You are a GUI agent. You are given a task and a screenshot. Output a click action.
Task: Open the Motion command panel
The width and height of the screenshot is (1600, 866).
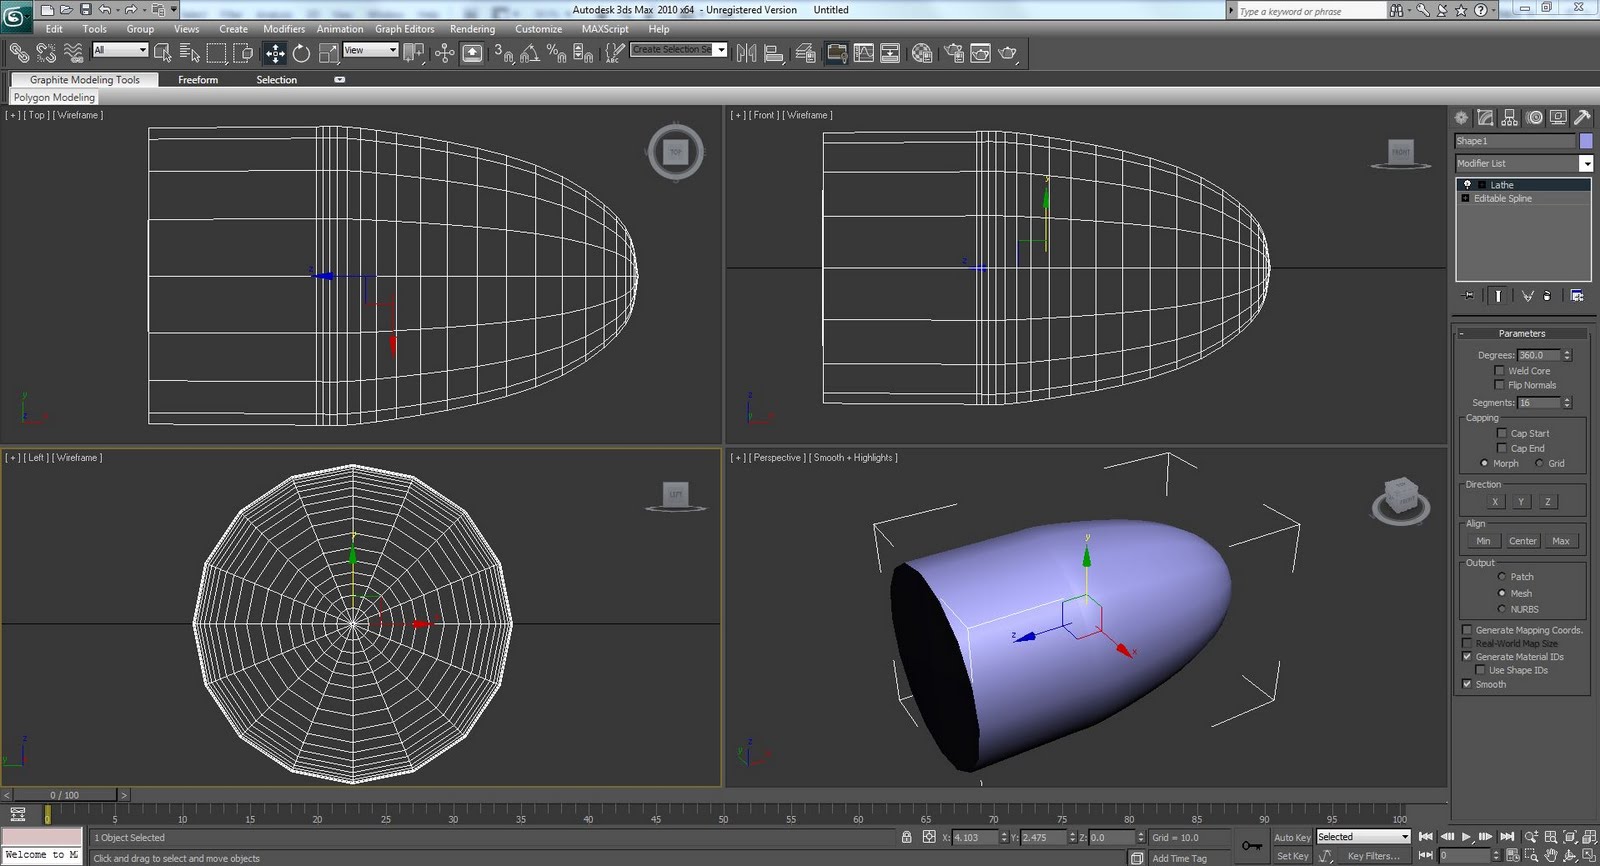coord(1535,118)
